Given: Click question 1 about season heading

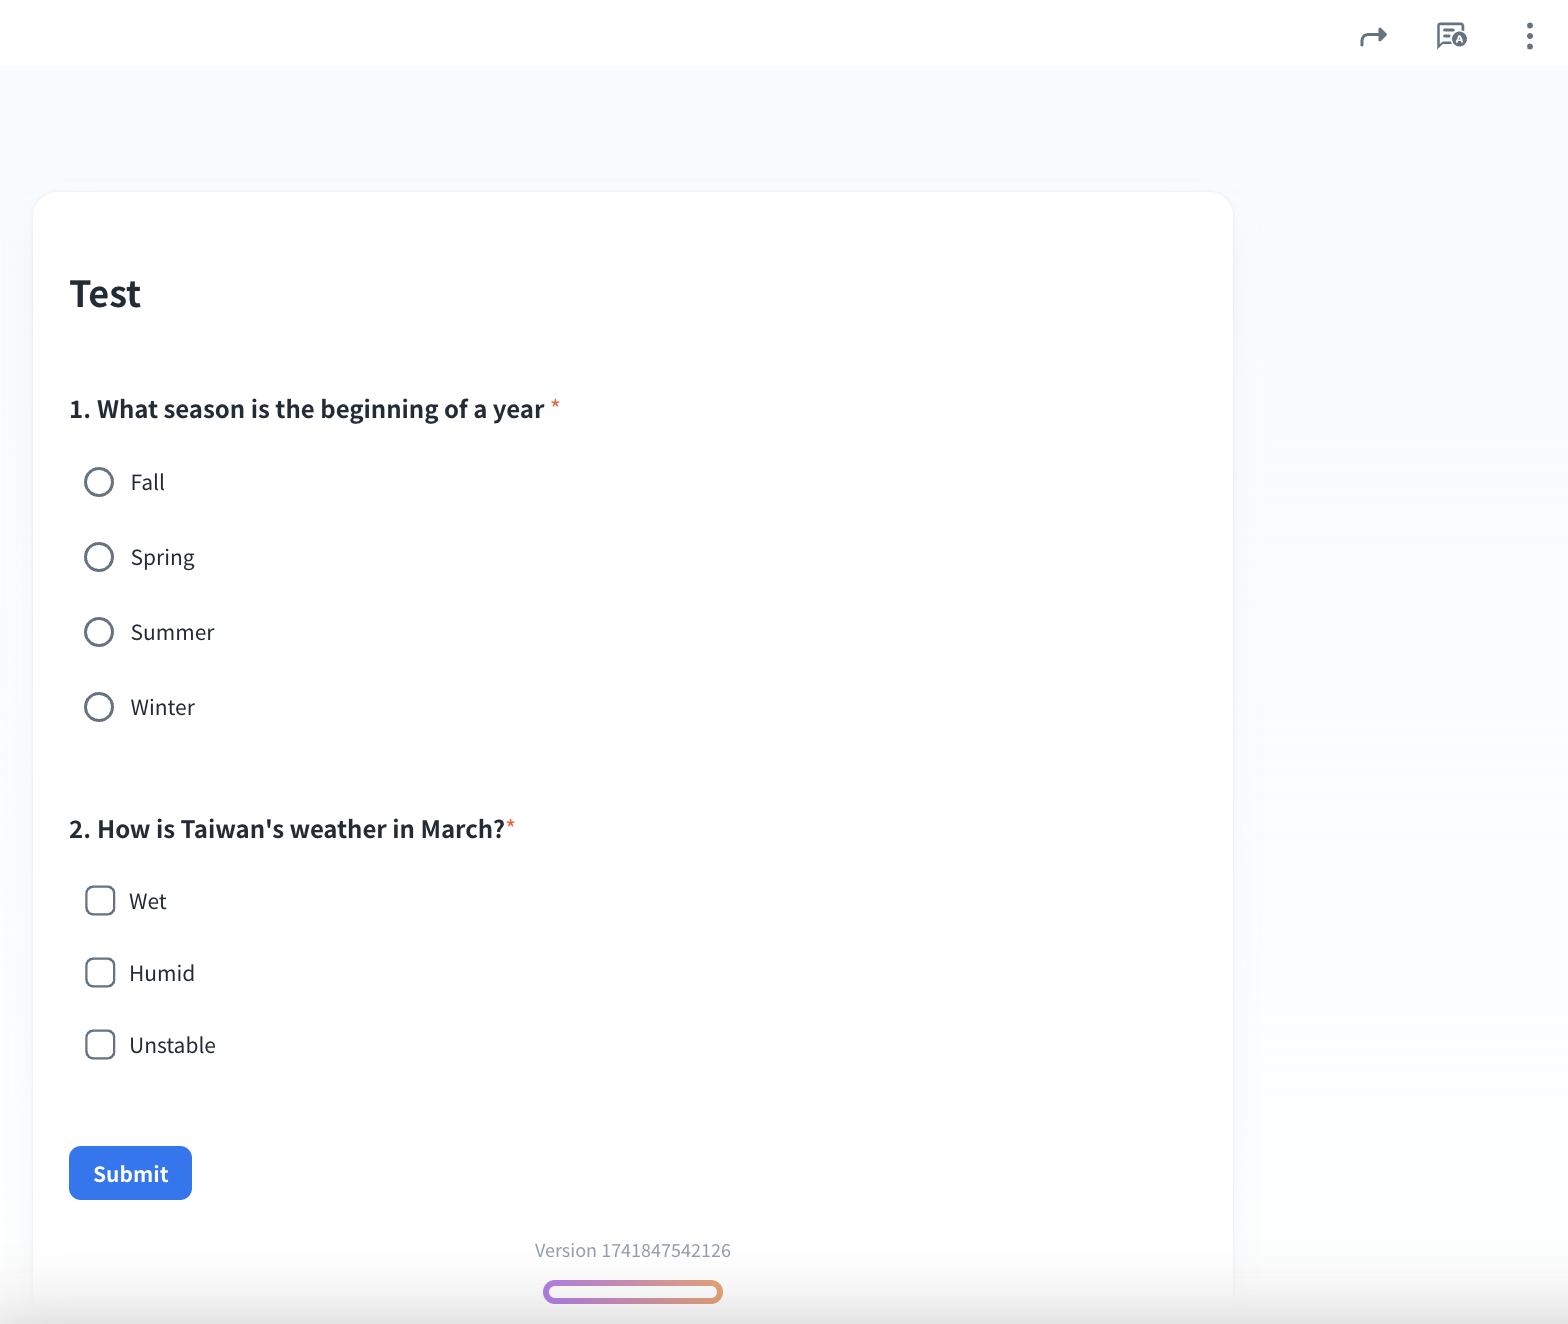Looking at the screenshot, I should point(306,410).
